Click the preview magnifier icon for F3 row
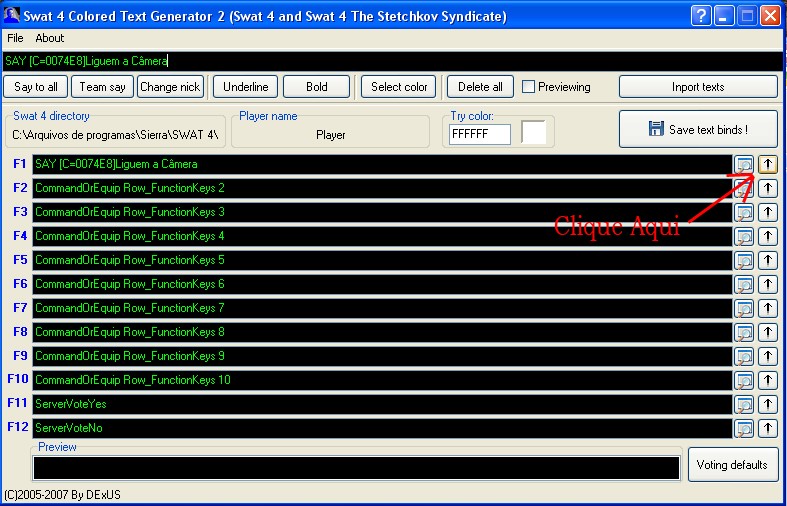 point(744,212)
